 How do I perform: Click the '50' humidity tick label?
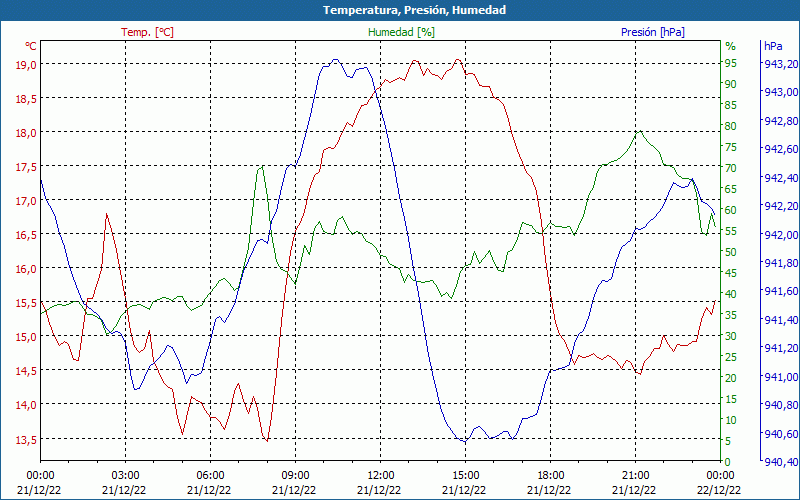point(731,252)
